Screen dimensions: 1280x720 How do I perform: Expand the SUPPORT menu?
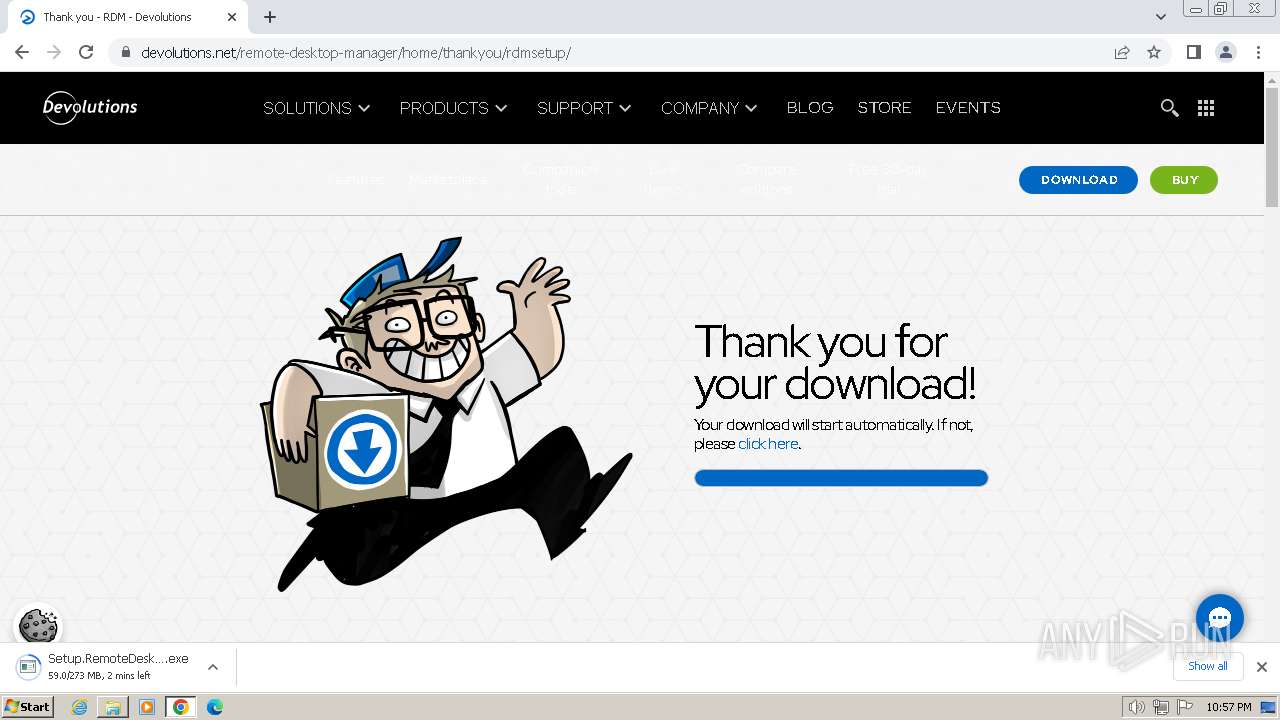click(584, 108)
